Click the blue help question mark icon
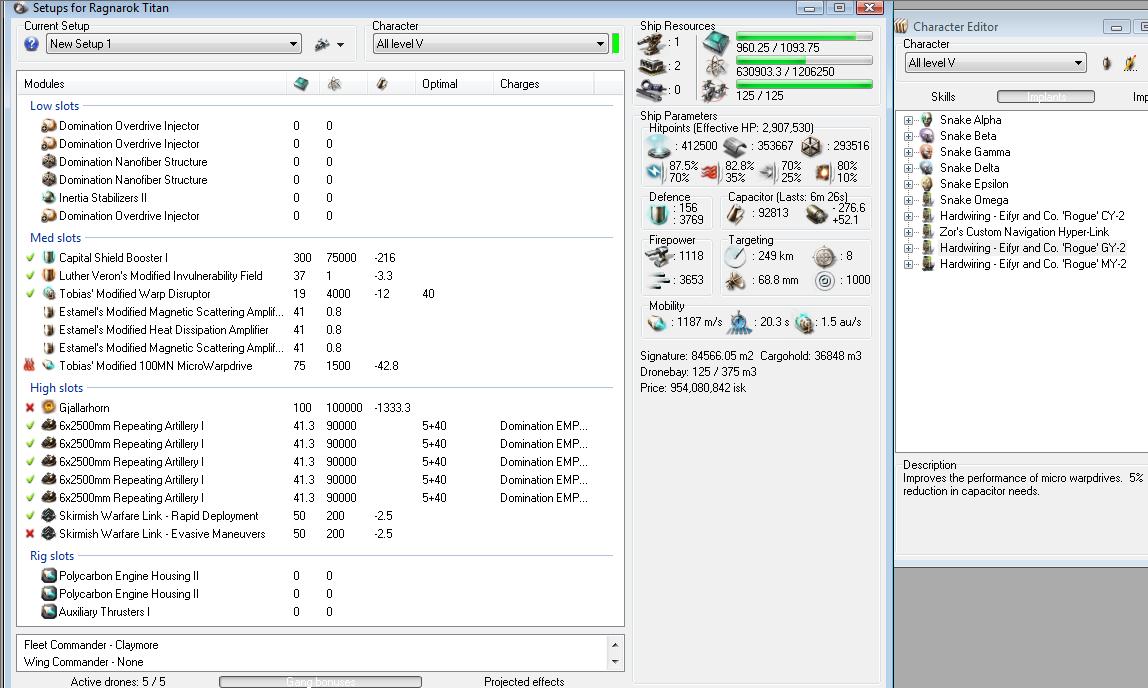Image resolution: width=1148 pixels, height=688 pixels. pyautogui.click(x=31, y=44)
